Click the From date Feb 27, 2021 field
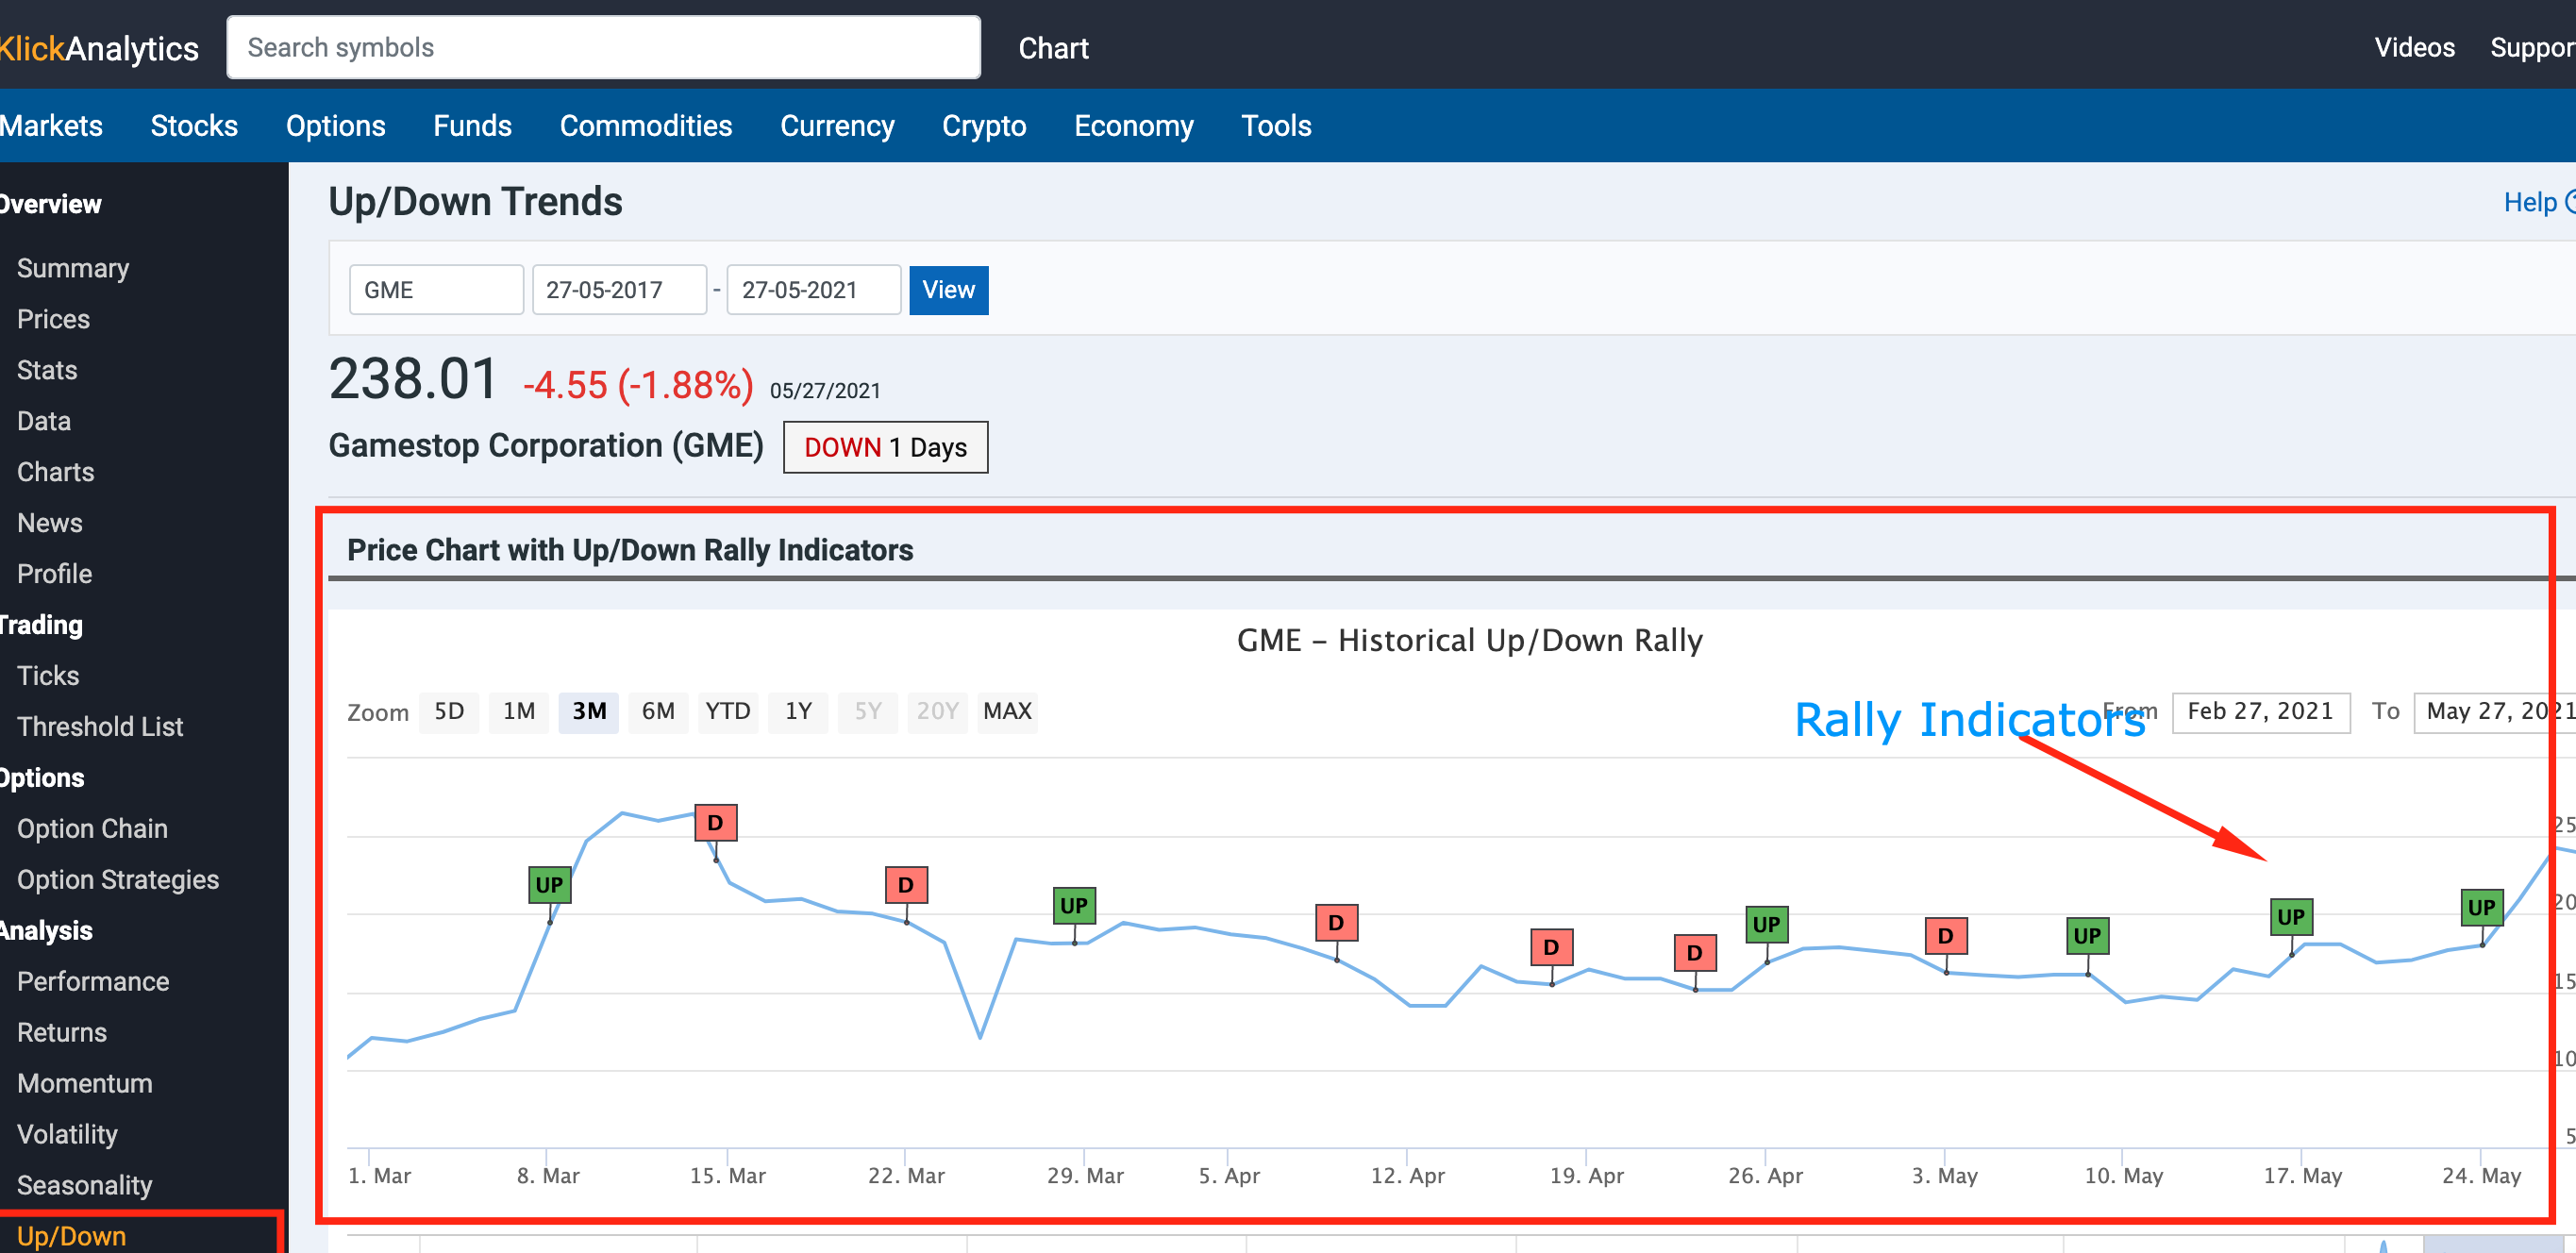2576x1253 pixels. tap(2260, 712)
